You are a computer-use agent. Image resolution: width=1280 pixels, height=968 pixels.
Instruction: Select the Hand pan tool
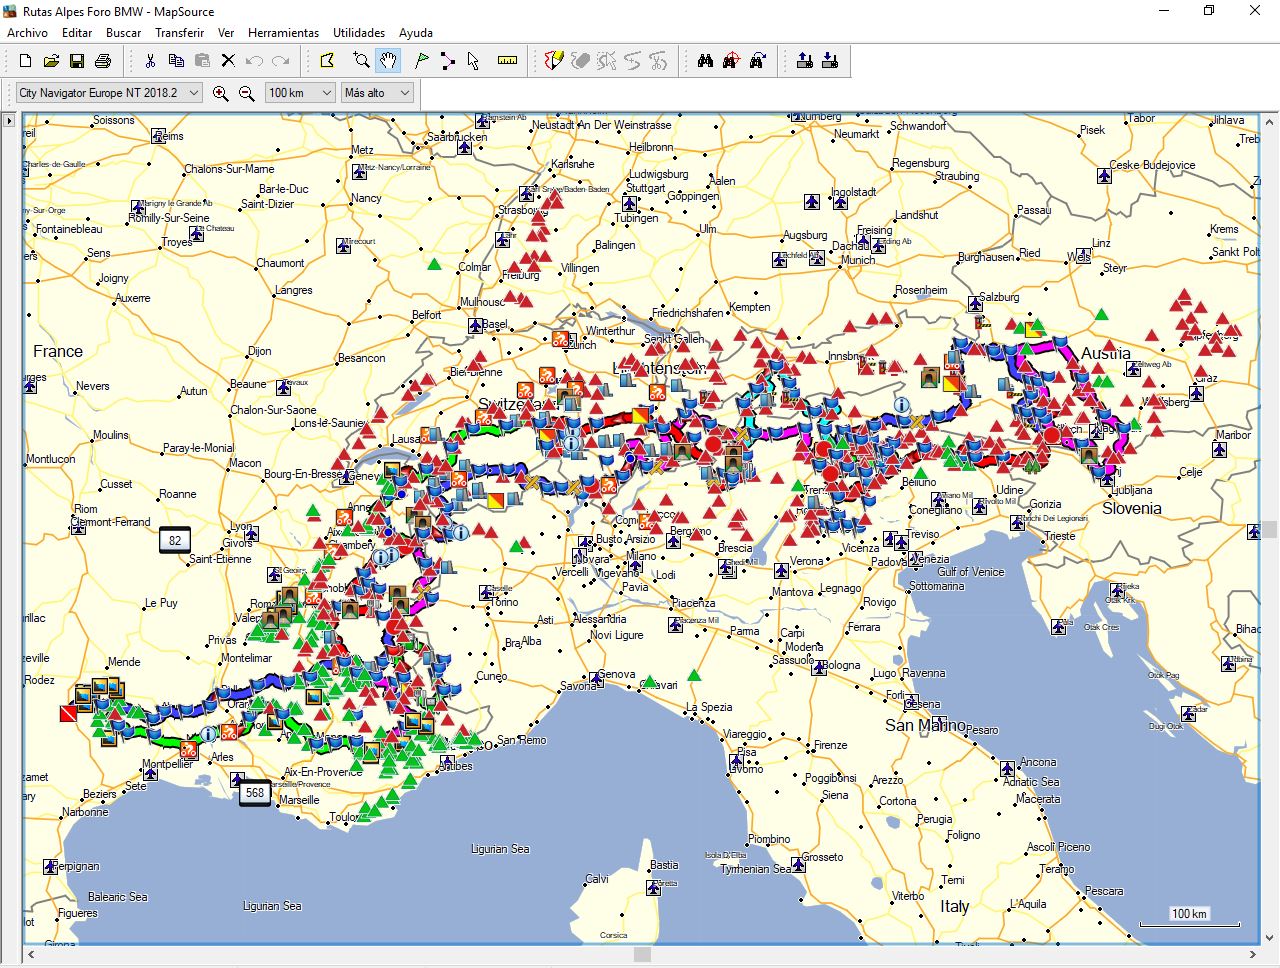click(x=388, y=61)
